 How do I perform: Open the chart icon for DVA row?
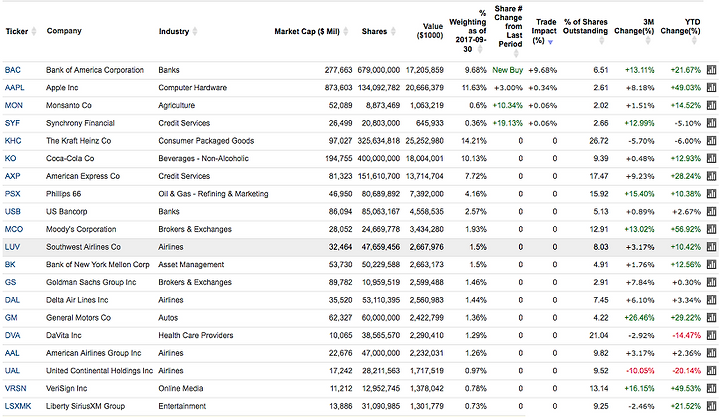click(x=711, y=335)
